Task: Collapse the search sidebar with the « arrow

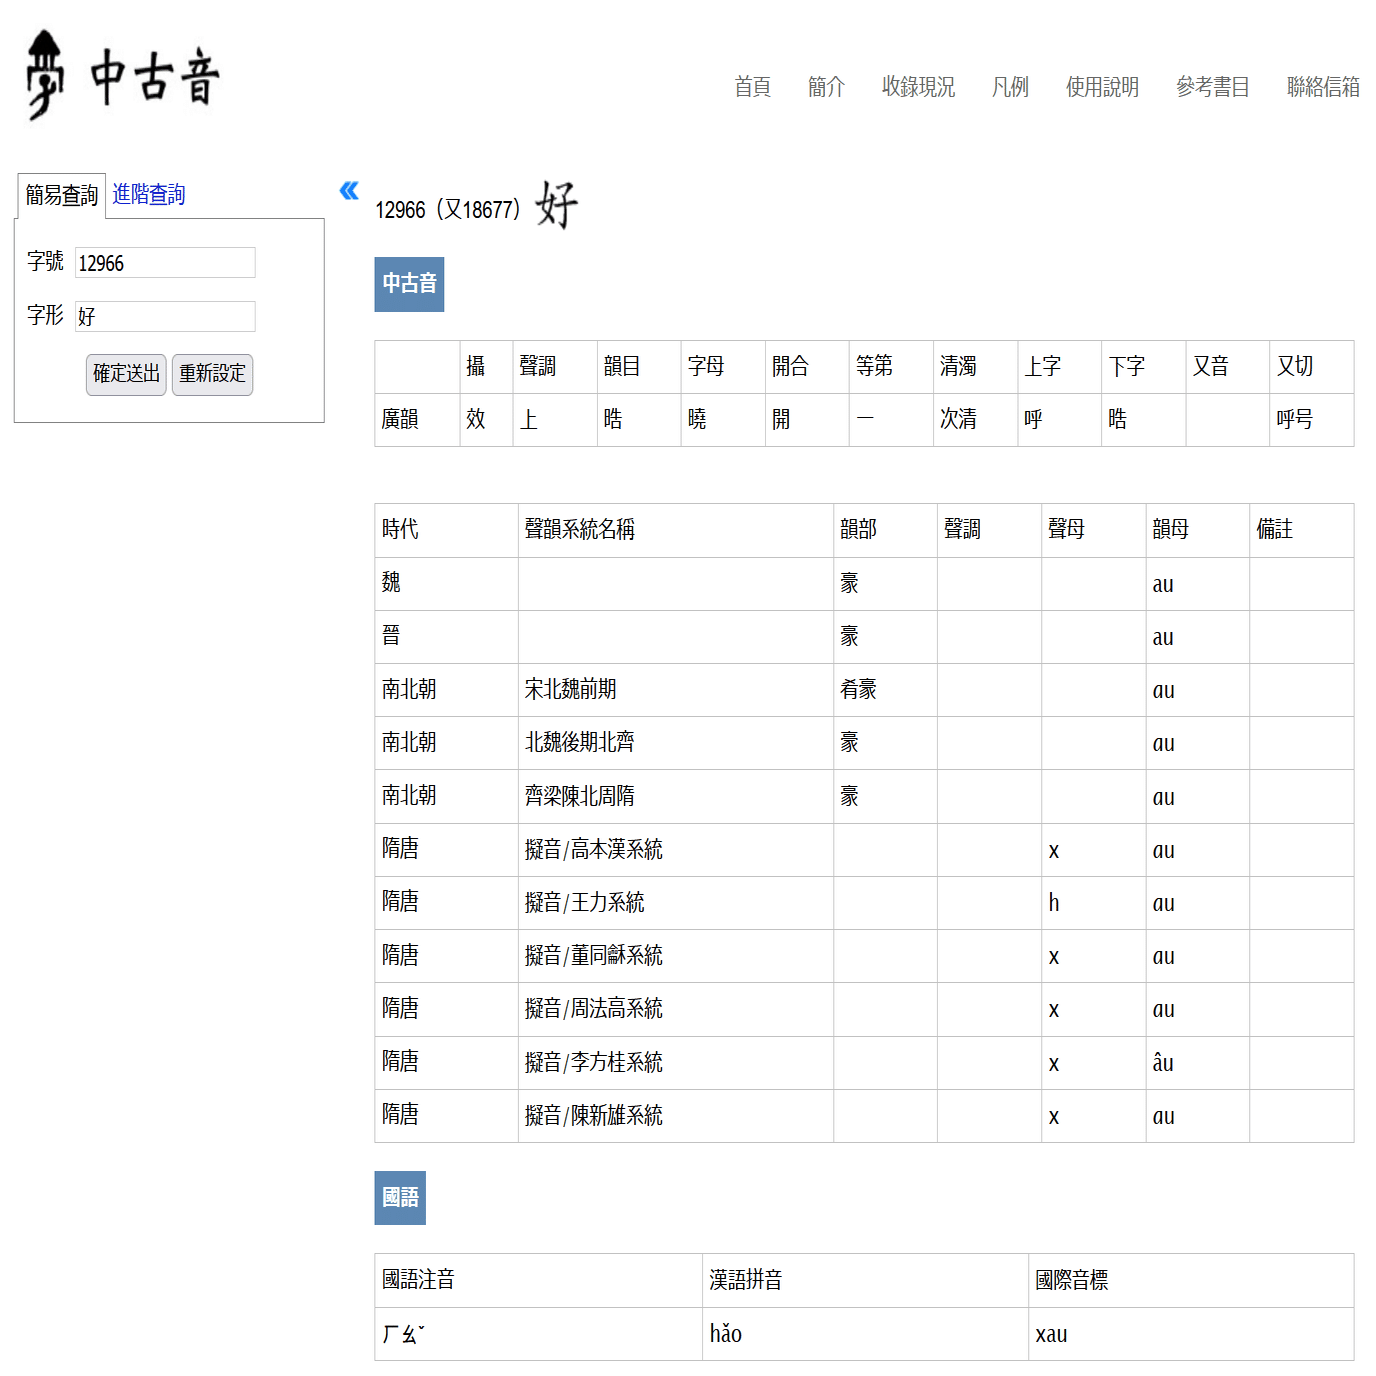Action: pyautogui.click(x=348, y=191)
